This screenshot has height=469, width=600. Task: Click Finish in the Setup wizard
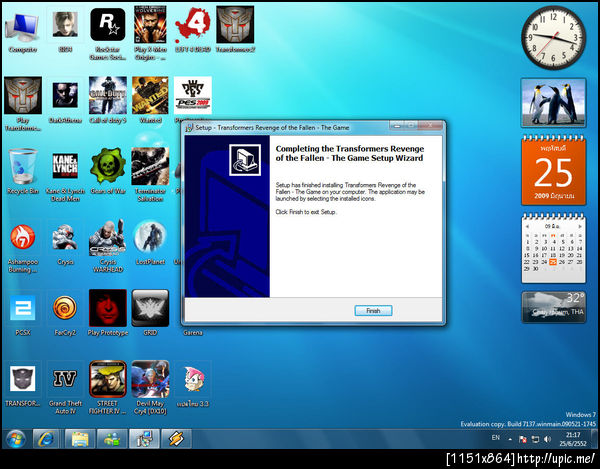[373, 311]
